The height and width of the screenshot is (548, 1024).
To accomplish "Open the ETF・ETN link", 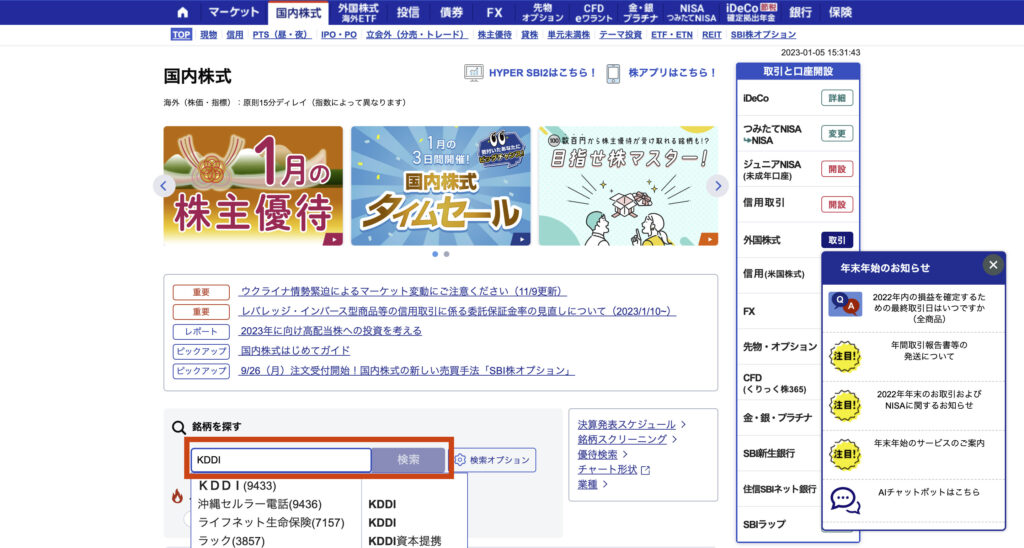I will [x=672, y=35].
